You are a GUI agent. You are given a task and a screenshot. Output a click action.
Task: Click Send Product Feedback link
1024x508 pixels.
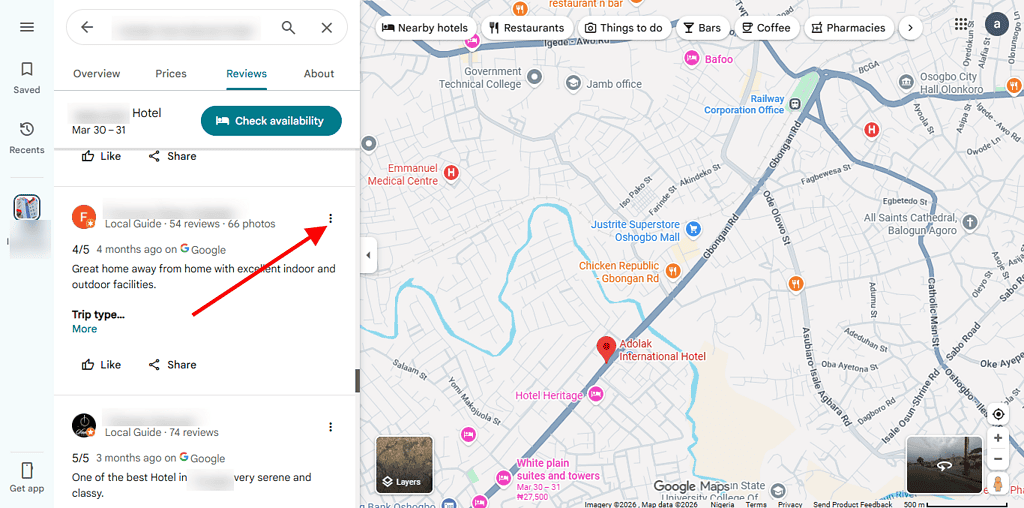coord(852,504)
